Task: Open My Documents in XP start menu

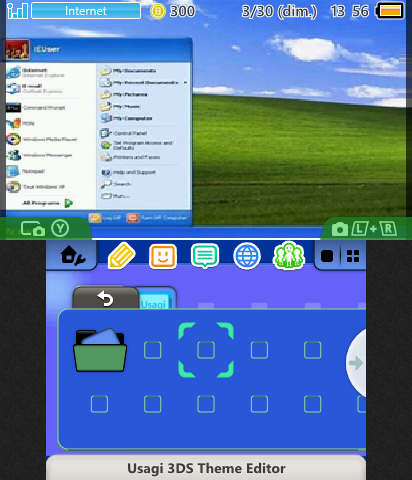Action: (129, 71)
